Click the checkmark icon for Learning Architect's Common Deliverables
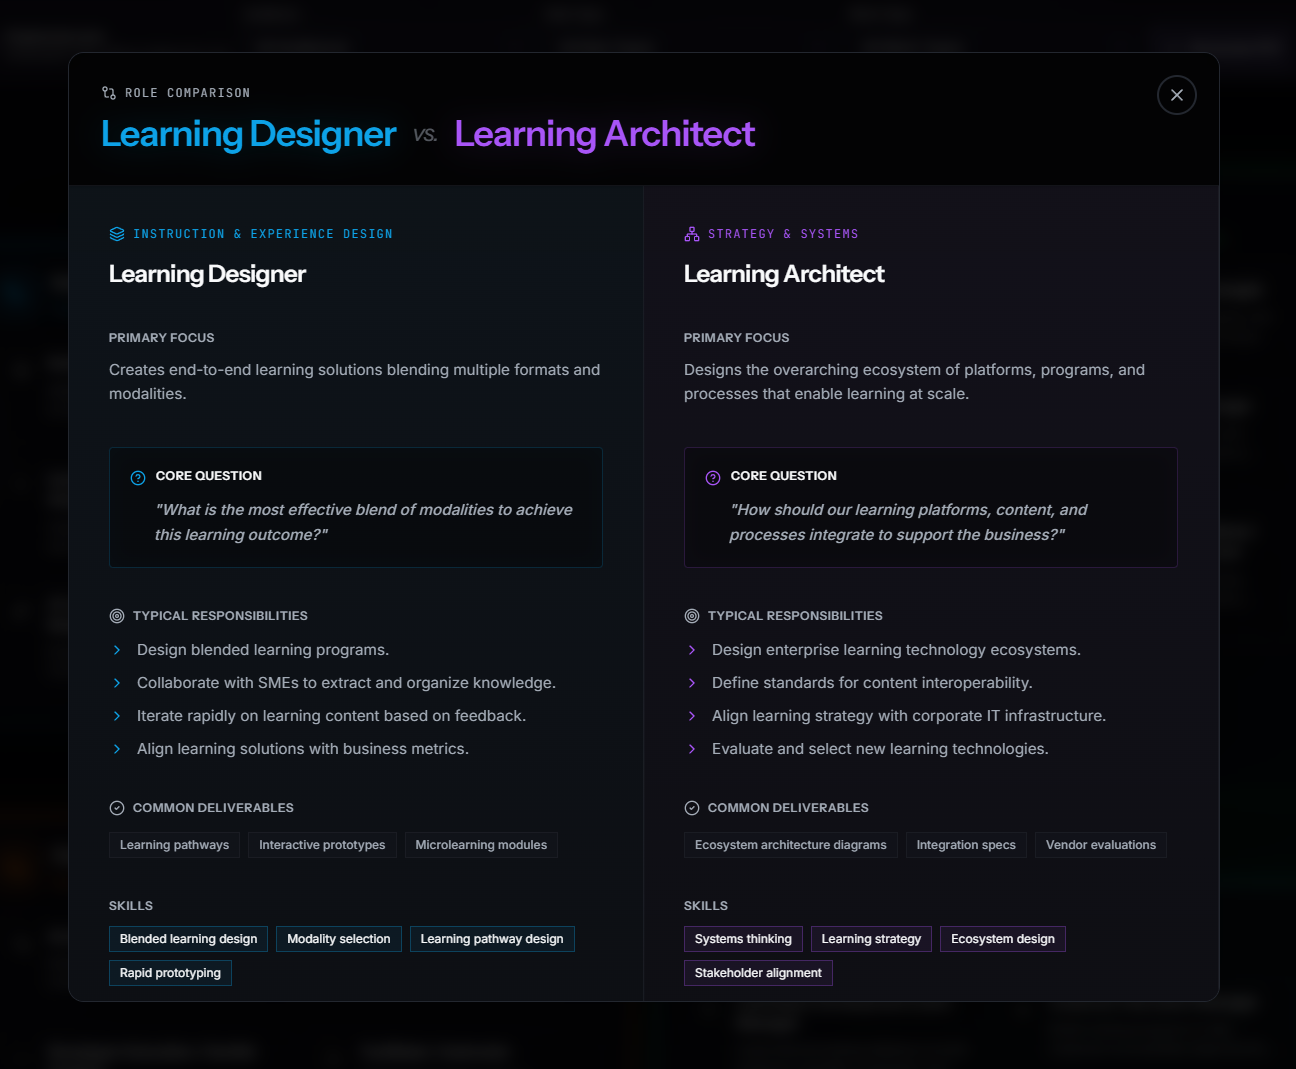This screenshot has width=1296, height=1069. point(692,808)
